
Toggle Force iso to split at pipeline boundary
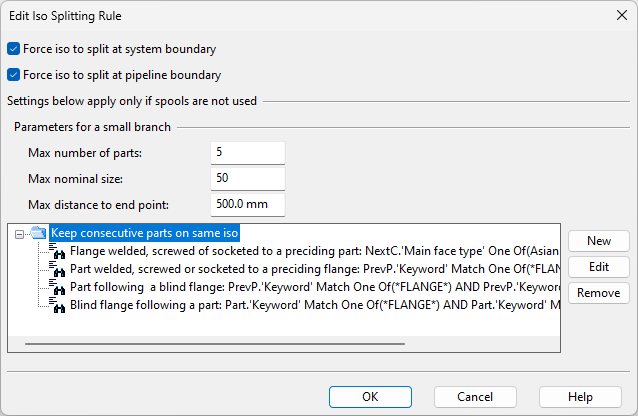(x=13, y=74)
